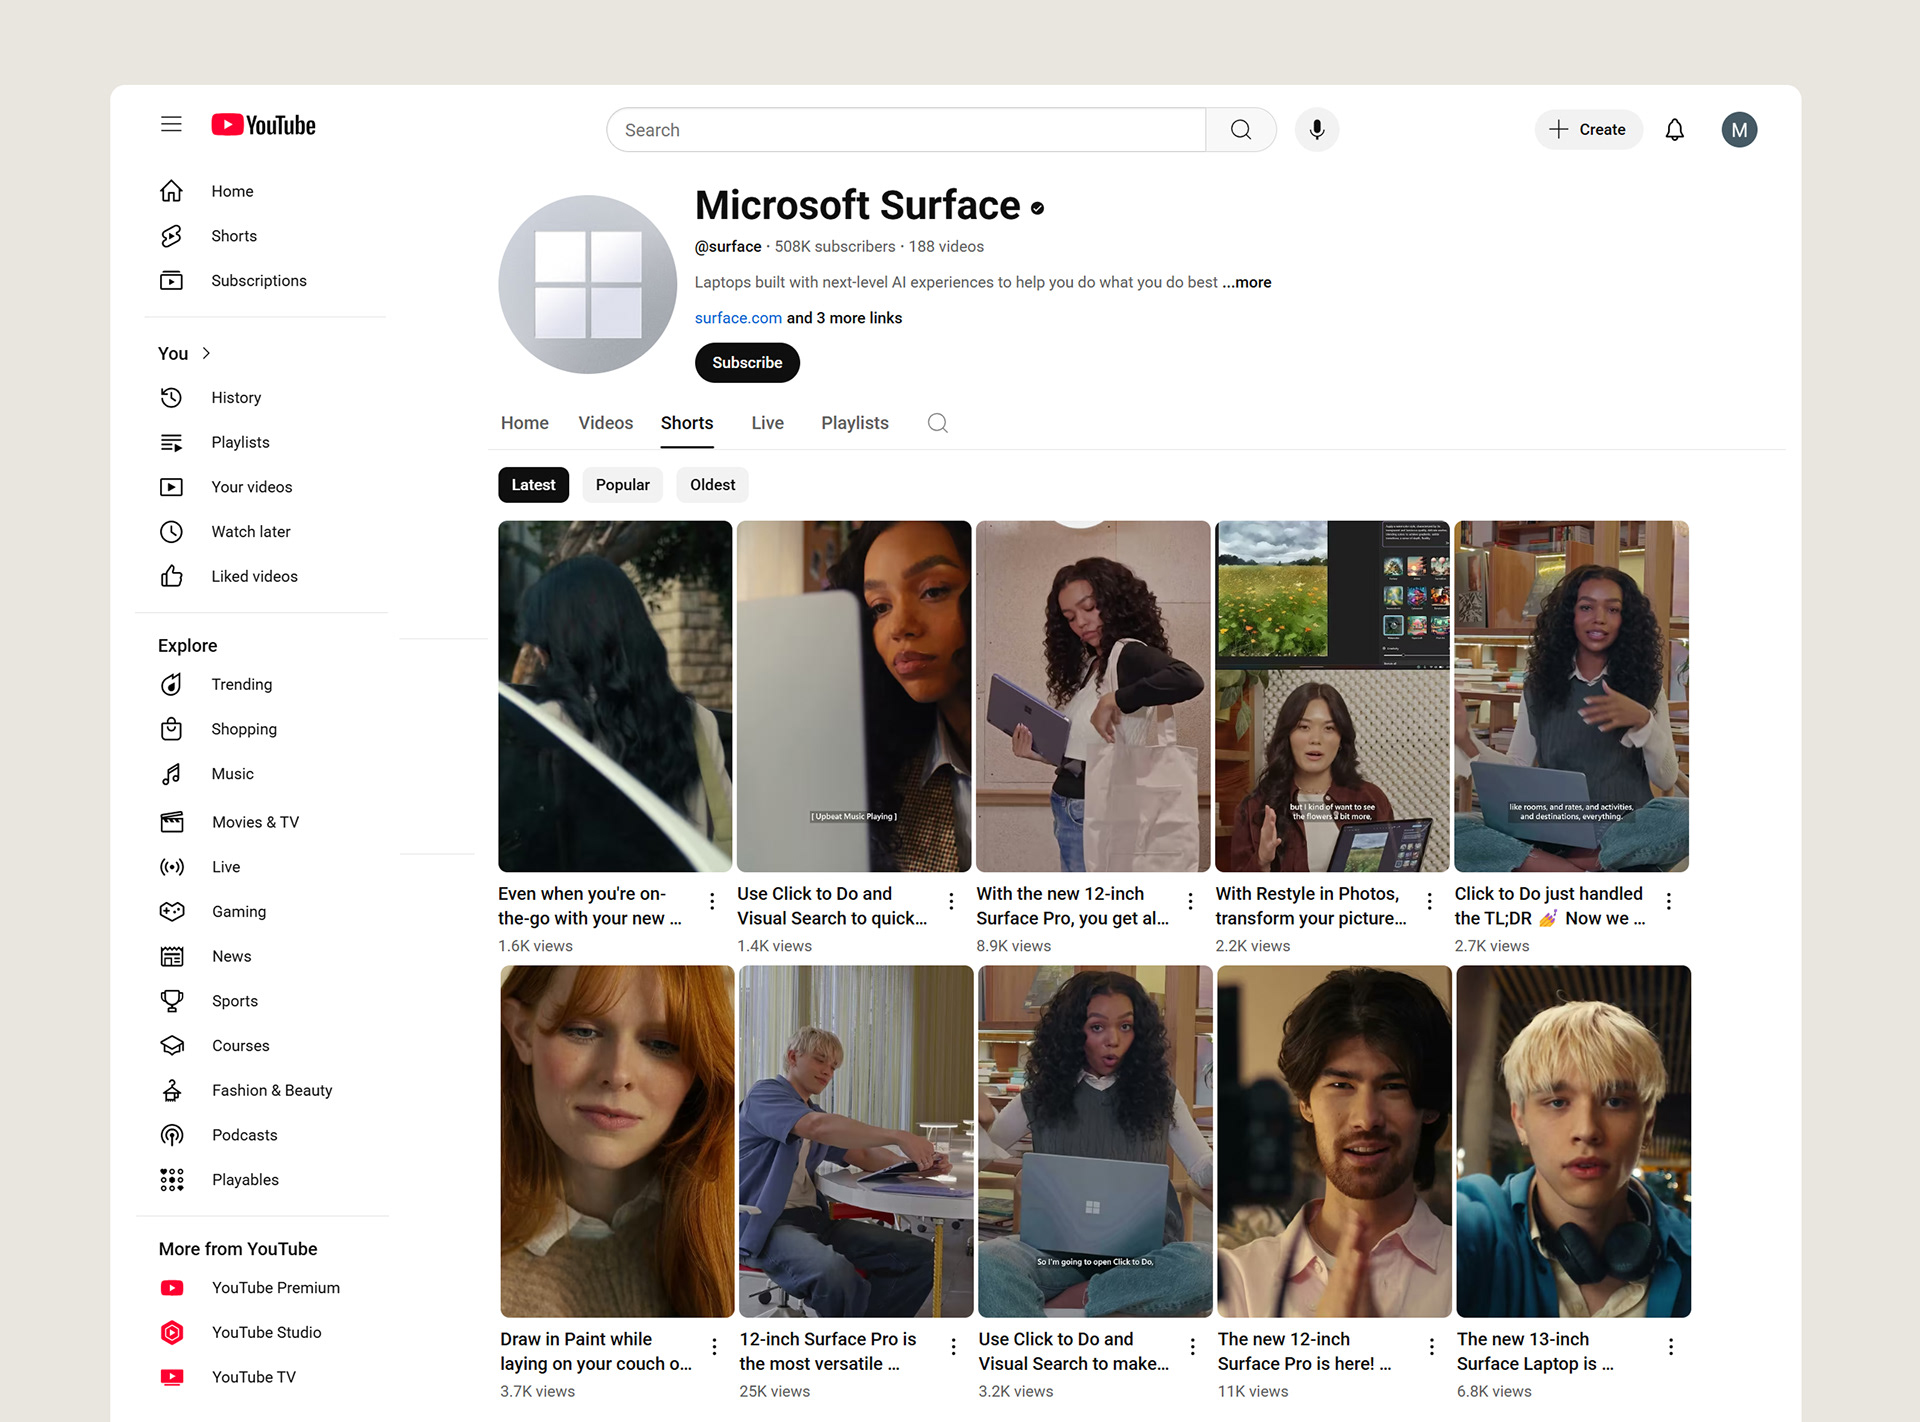Show the 3 more links
This screenshot has height=1422, width=1920.
844,318
